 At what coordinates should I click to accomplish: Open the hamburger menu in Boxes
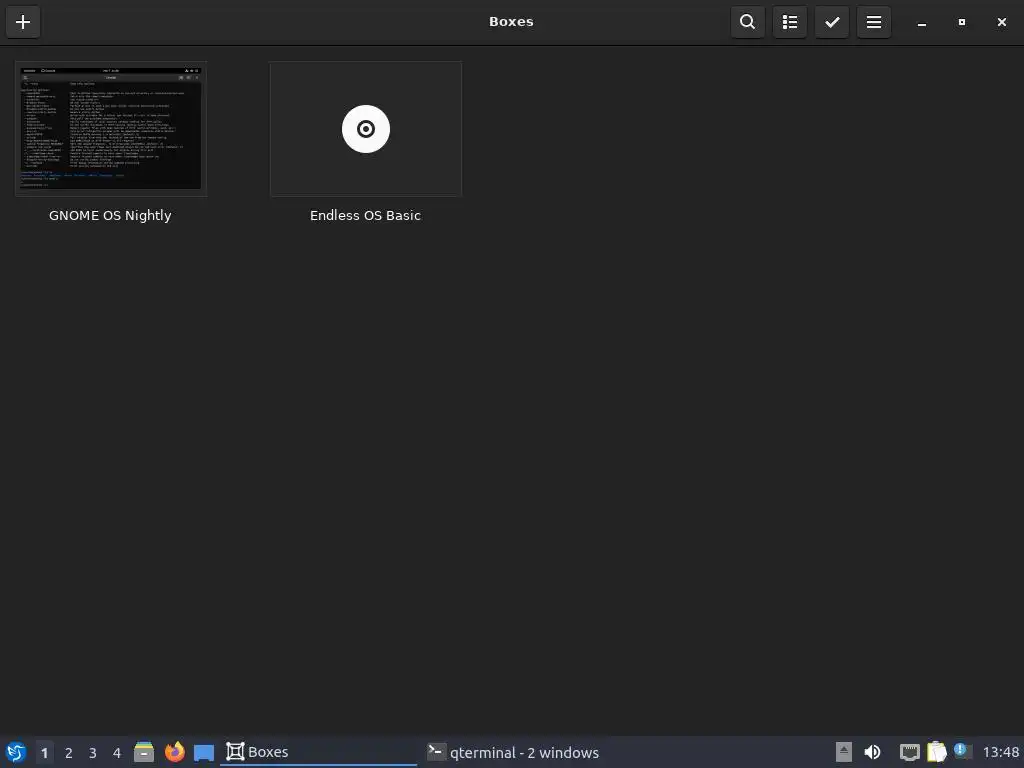click(x=874, y=22)
